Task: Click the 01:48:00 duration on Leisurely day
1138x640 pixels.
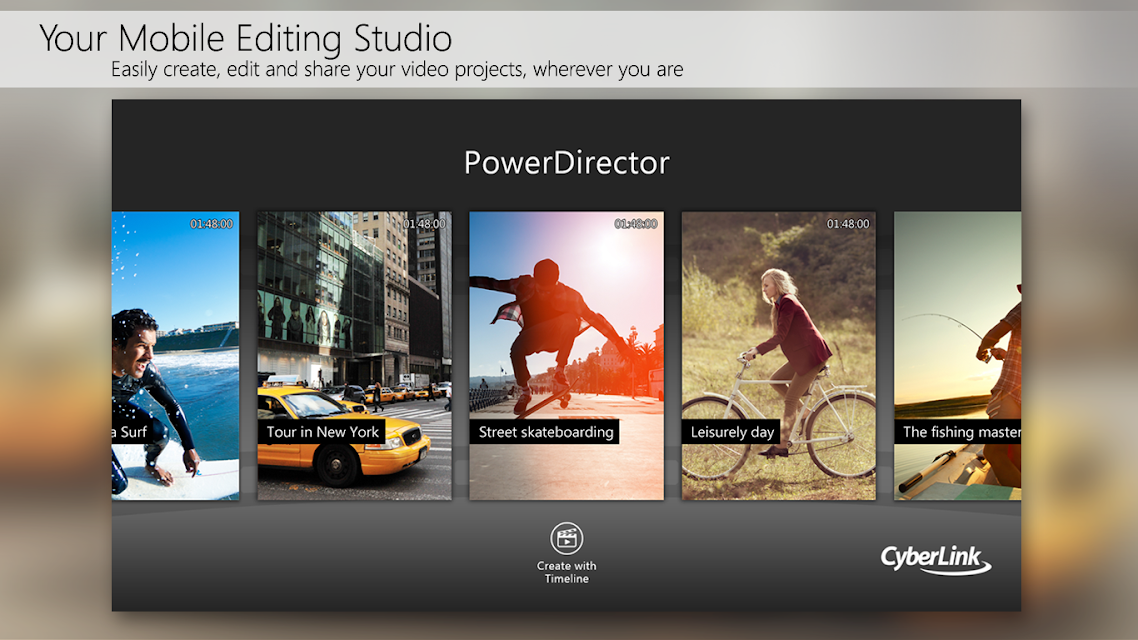Action: 848,223
